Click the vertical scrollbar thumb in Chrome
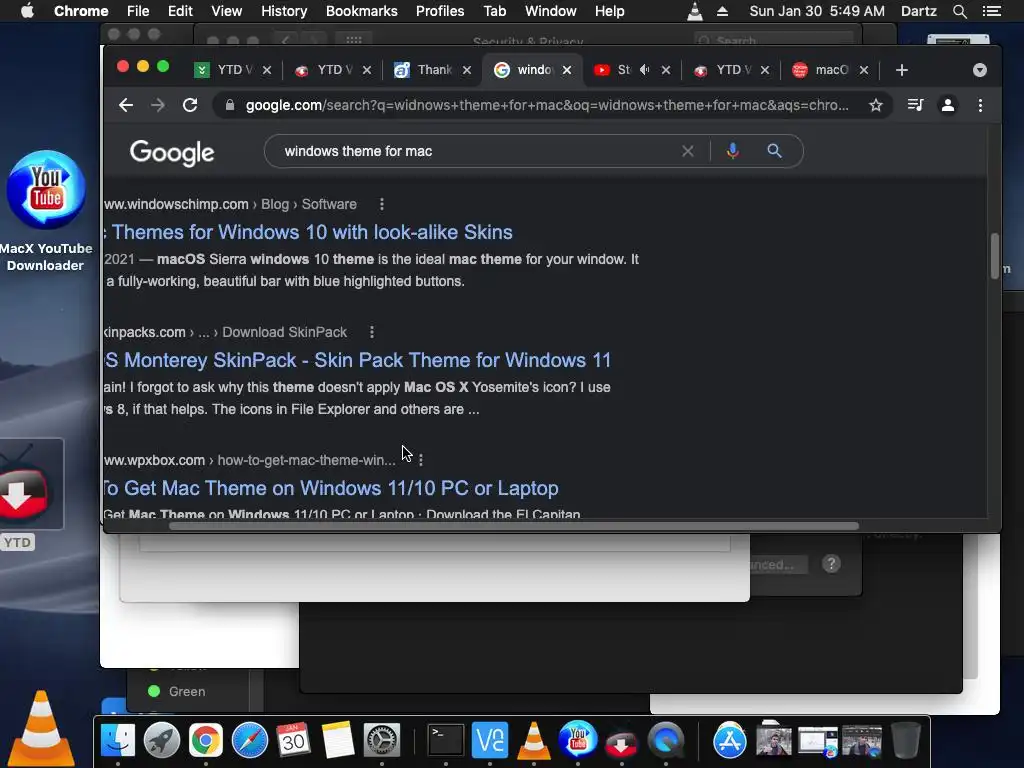1024x768 pixels. 995,255
